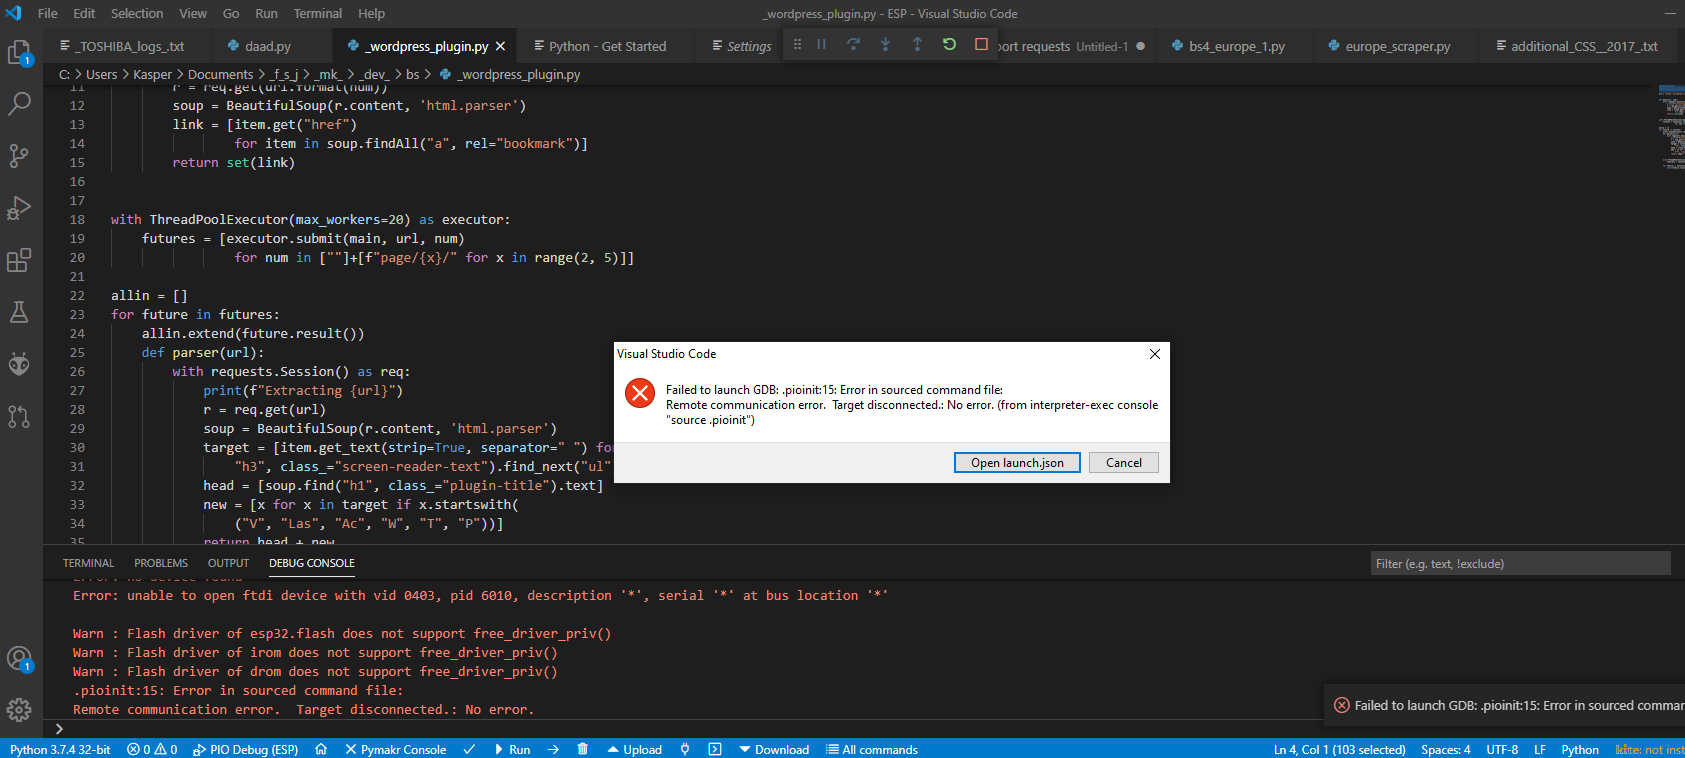This screenshot has width=1685, height=758.
Task: Open Pymakr Console from status bar
Action: point(395,749)
